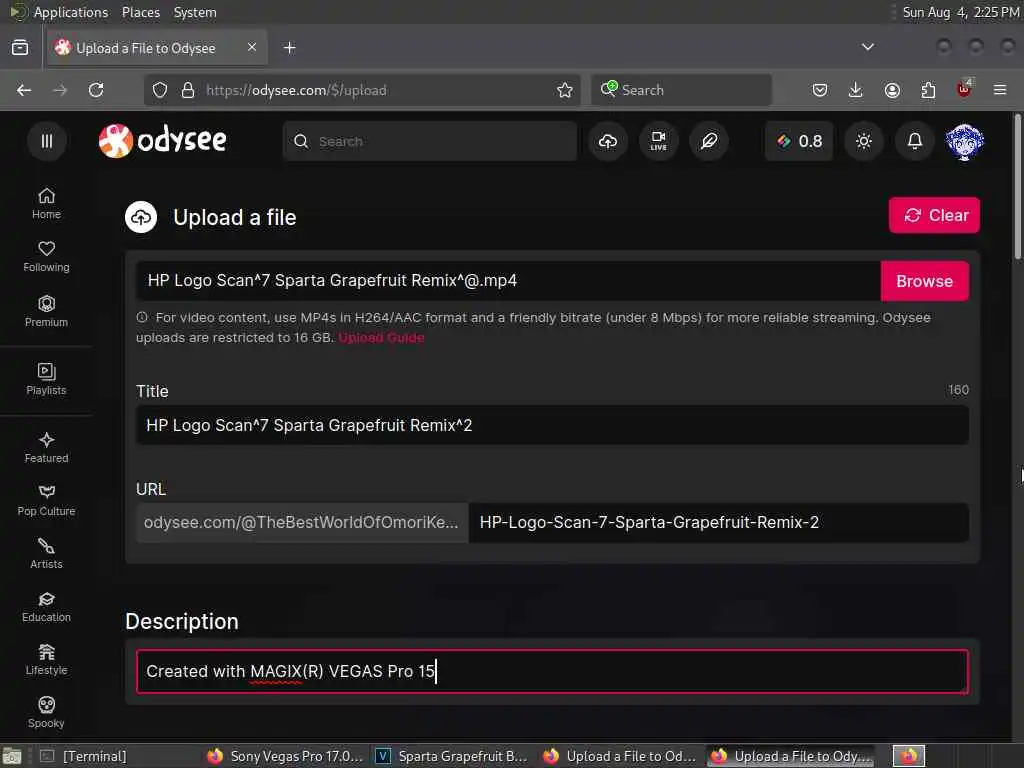The image size is (1024, 768).
Task: Select the Upload a File to Odysee tab
Action: tap(157, 48)
